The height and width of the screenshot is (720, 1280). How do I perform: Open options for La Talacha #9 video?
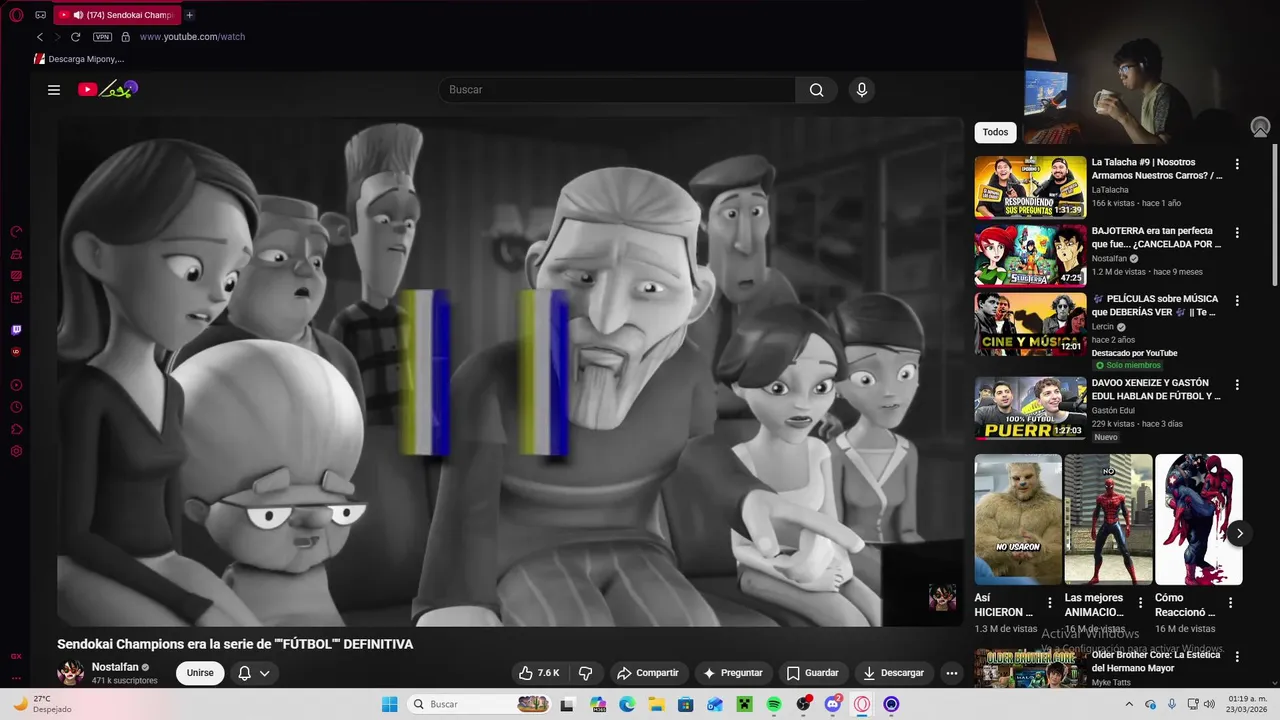1237,164
